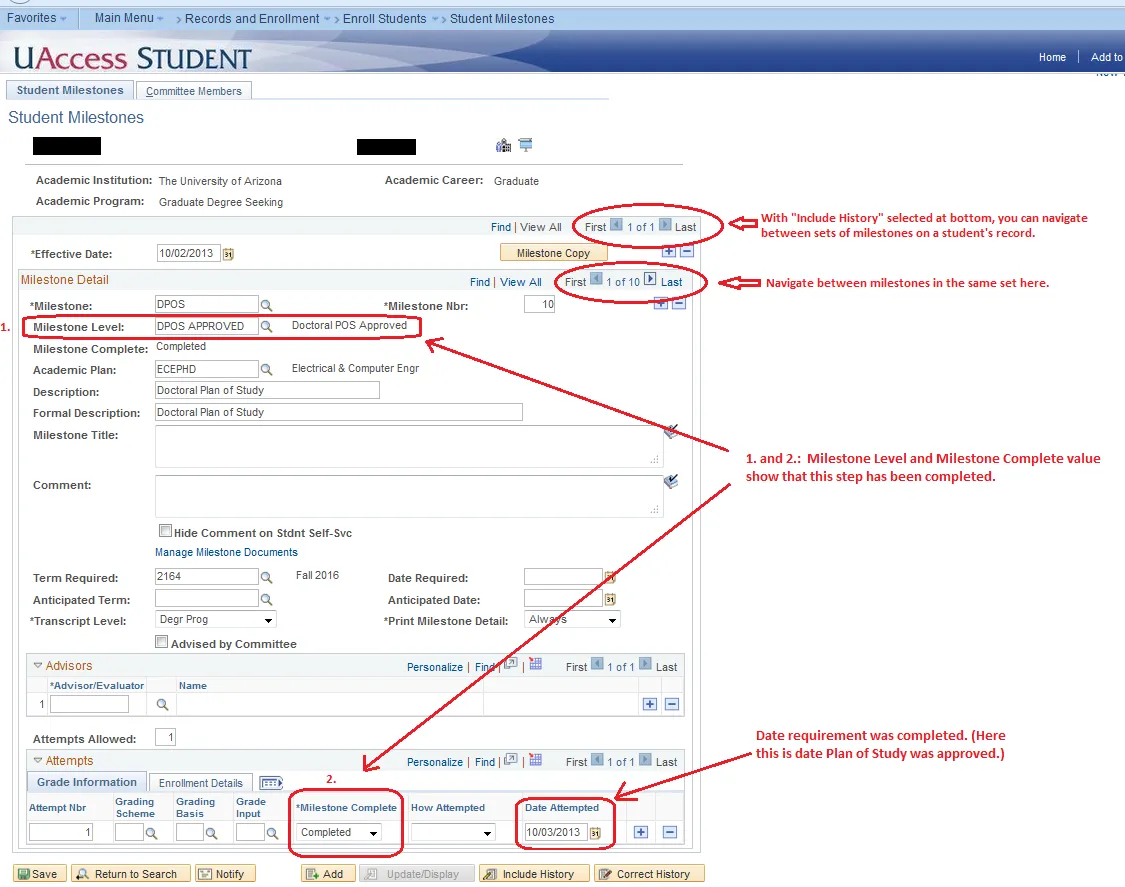Add a new effective-dated row
The width and height of the screenshot is (1125, 887).
click(669, 252)
